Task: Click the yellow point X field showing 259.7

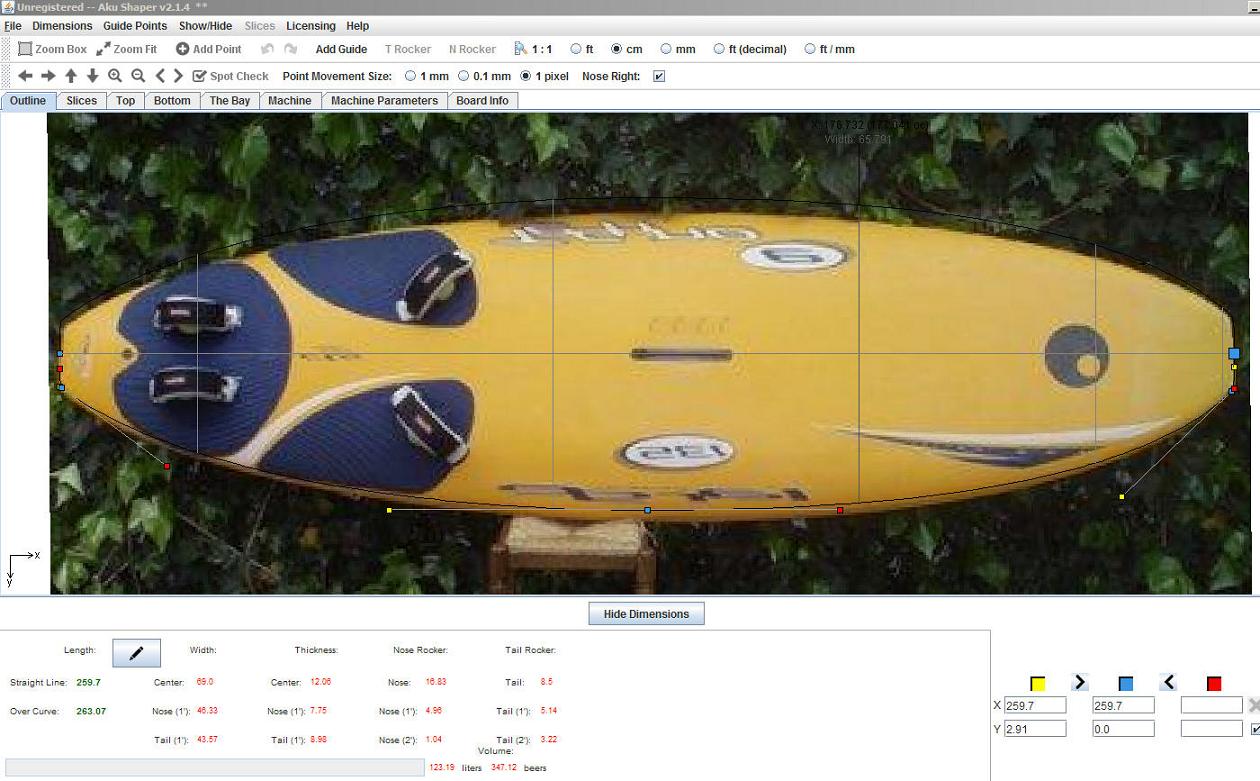Action: (1035, 705)
